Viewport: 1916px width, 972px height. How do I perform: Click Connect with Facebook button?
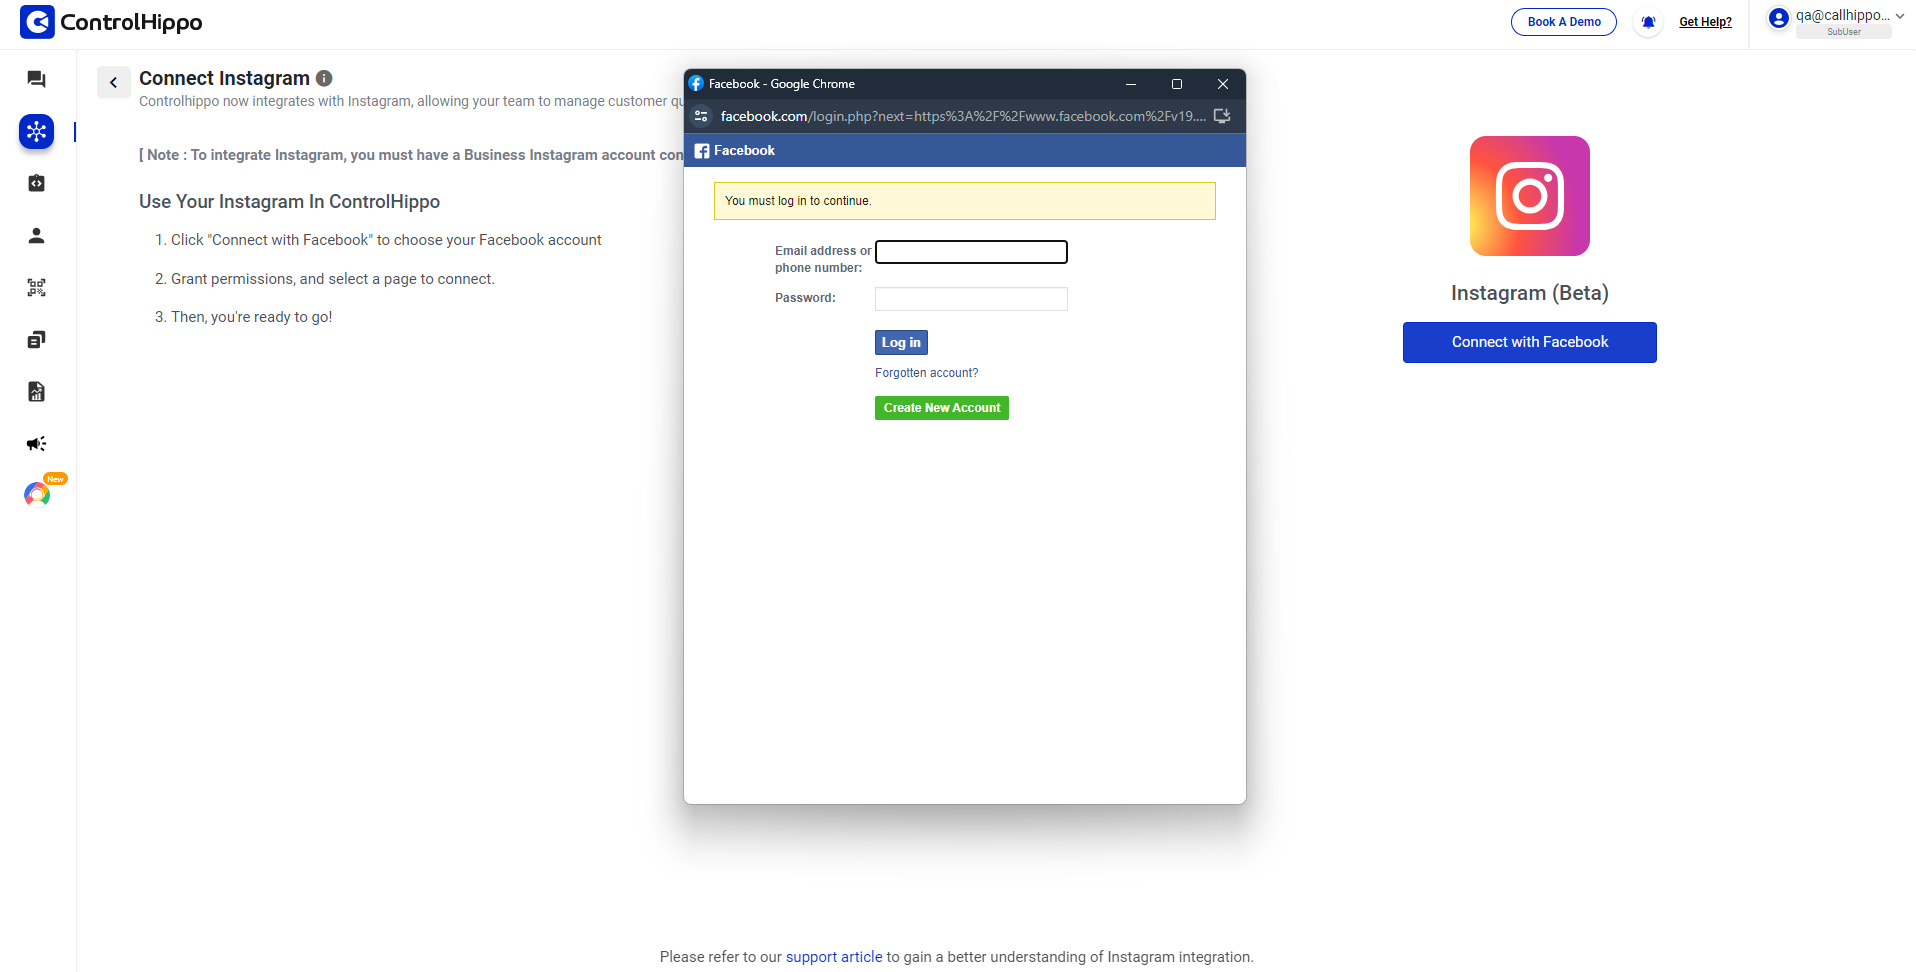pos(1529,342)
